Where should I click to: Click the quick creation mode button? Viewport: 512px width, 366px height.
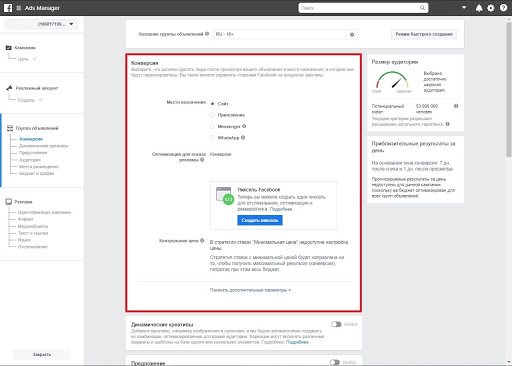[x=424, y=34]
